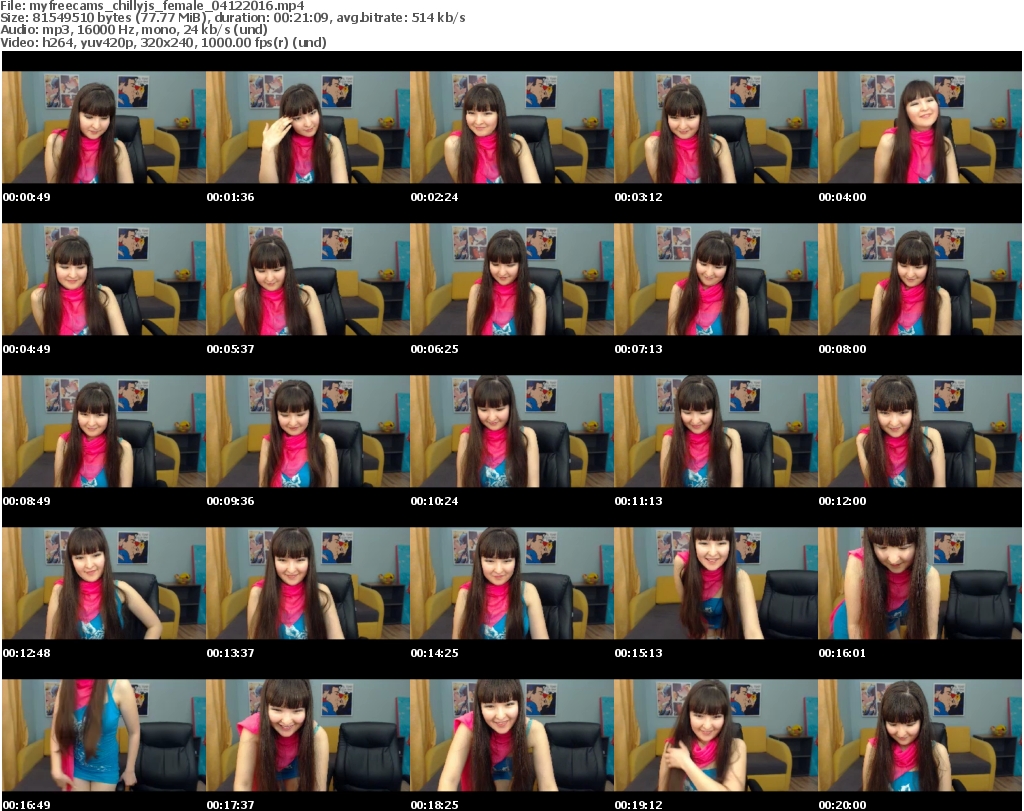Click the 00:18:25 timestamp label

tap(434, 805)
